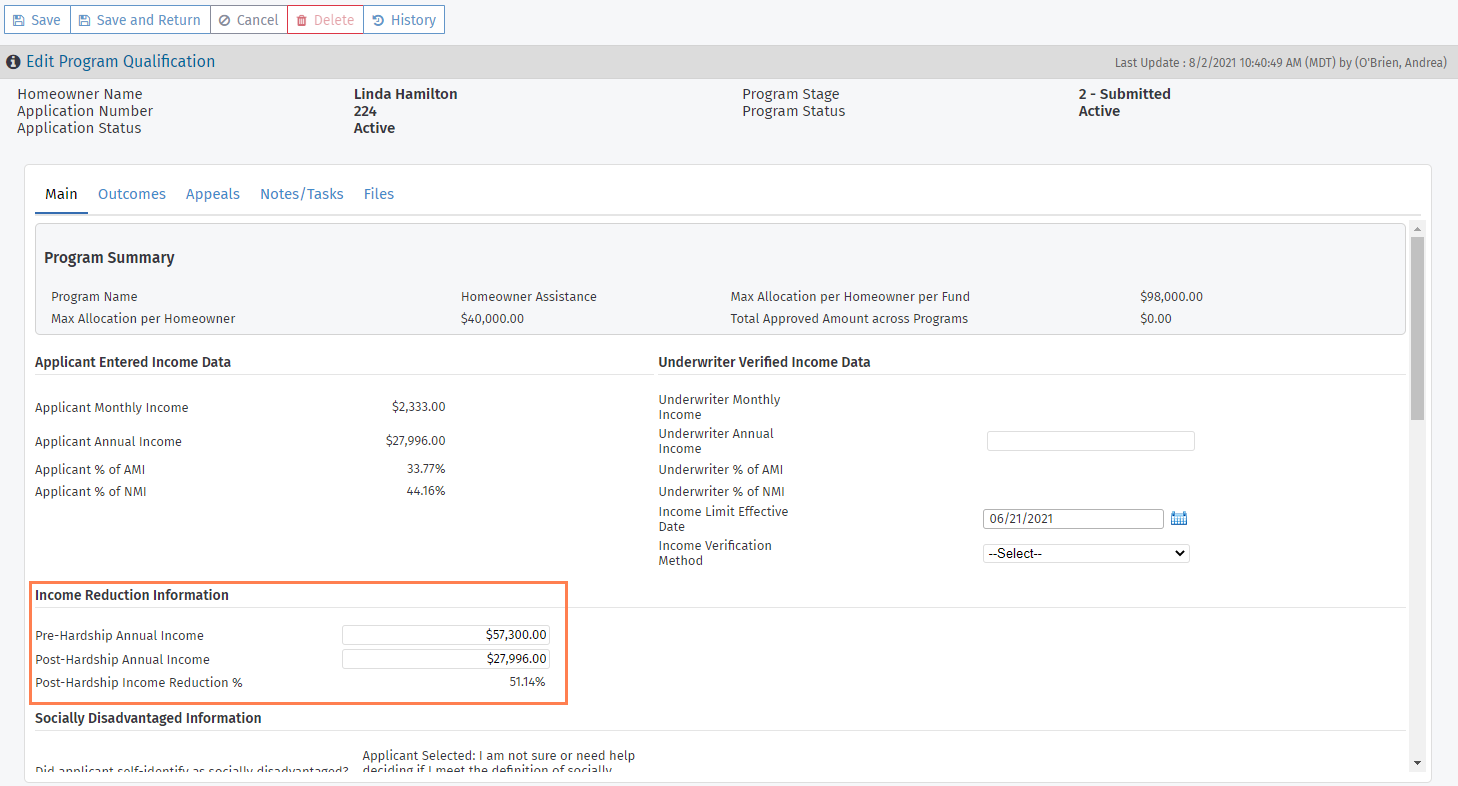Switch to the Appeals tab
1458x786 pixels.
(213, 194)
